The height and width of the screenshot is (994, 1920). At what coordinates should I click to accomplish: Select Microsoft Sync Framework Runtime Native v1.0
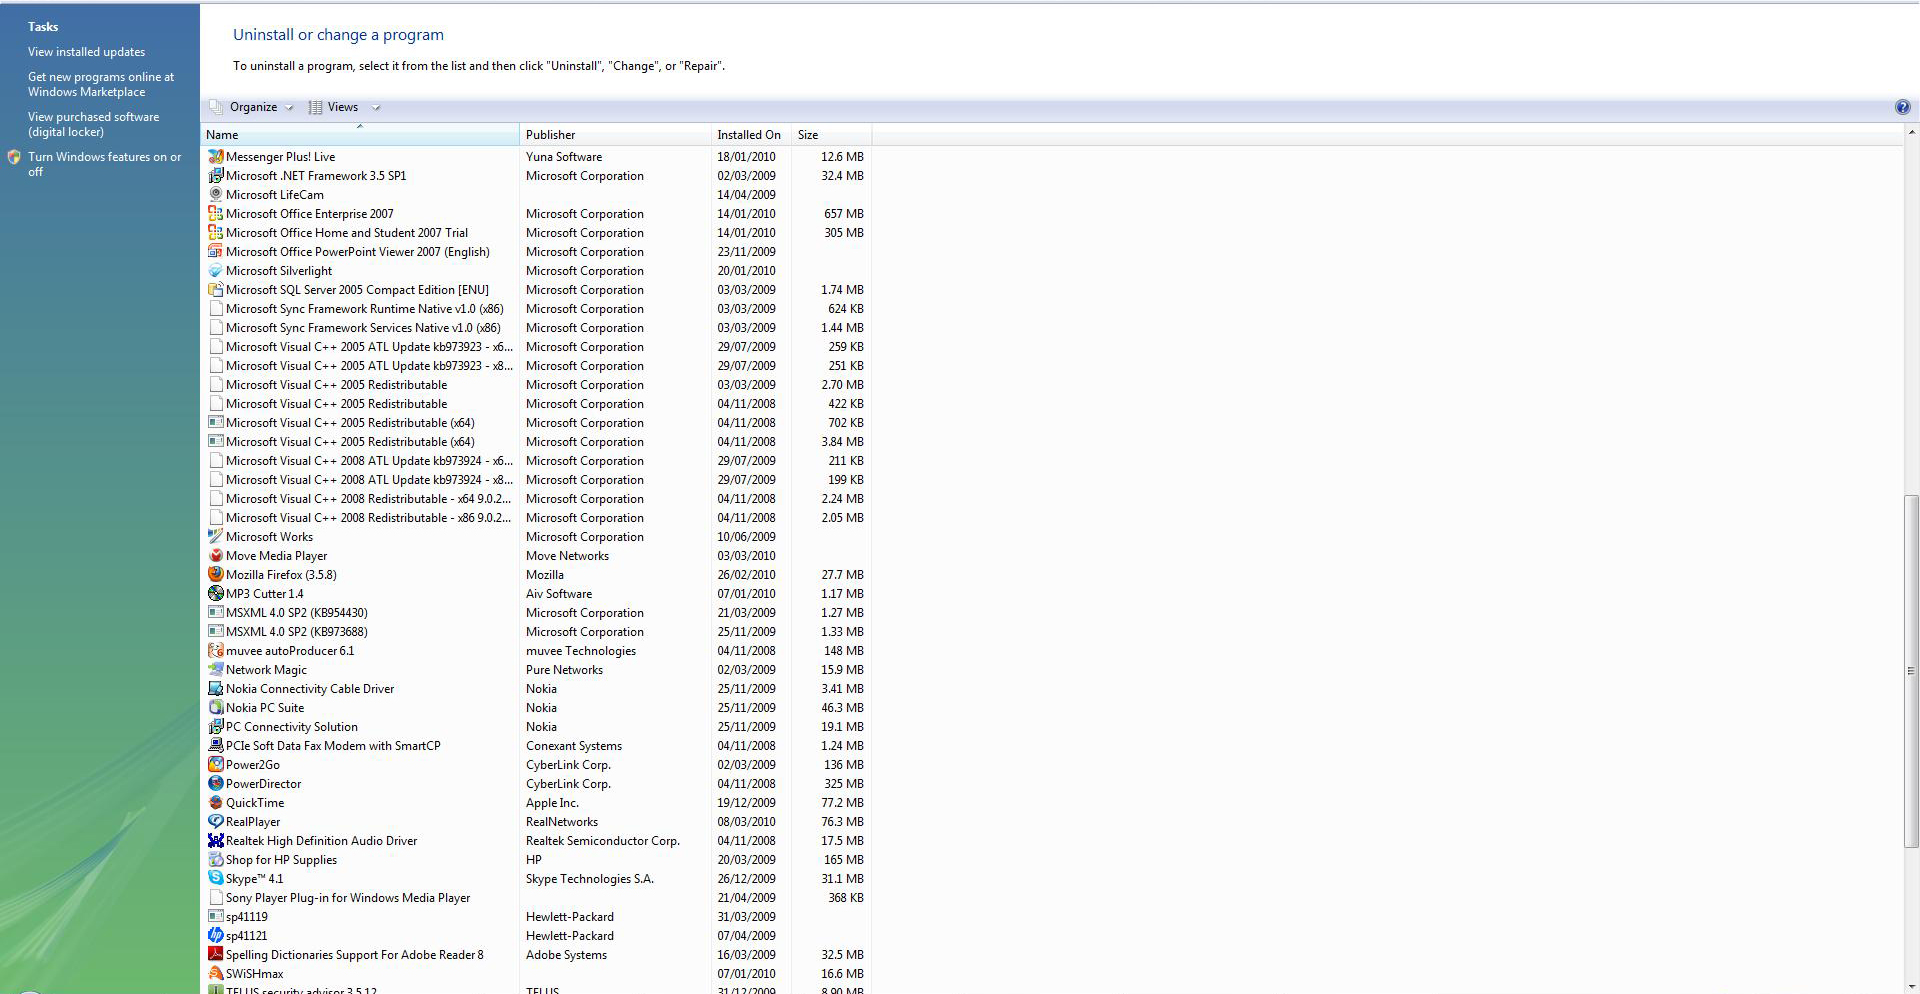pyautogui.click(x=365, y=308)
